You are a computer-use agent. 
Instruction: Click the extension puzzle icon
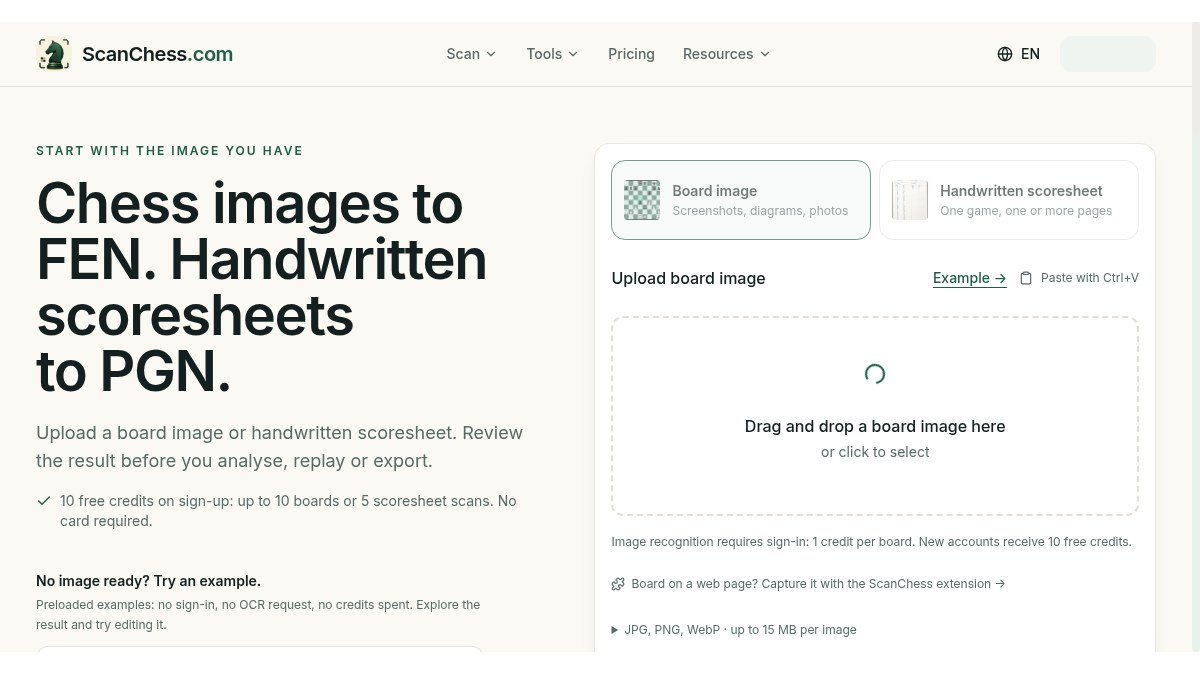point(619,584)
